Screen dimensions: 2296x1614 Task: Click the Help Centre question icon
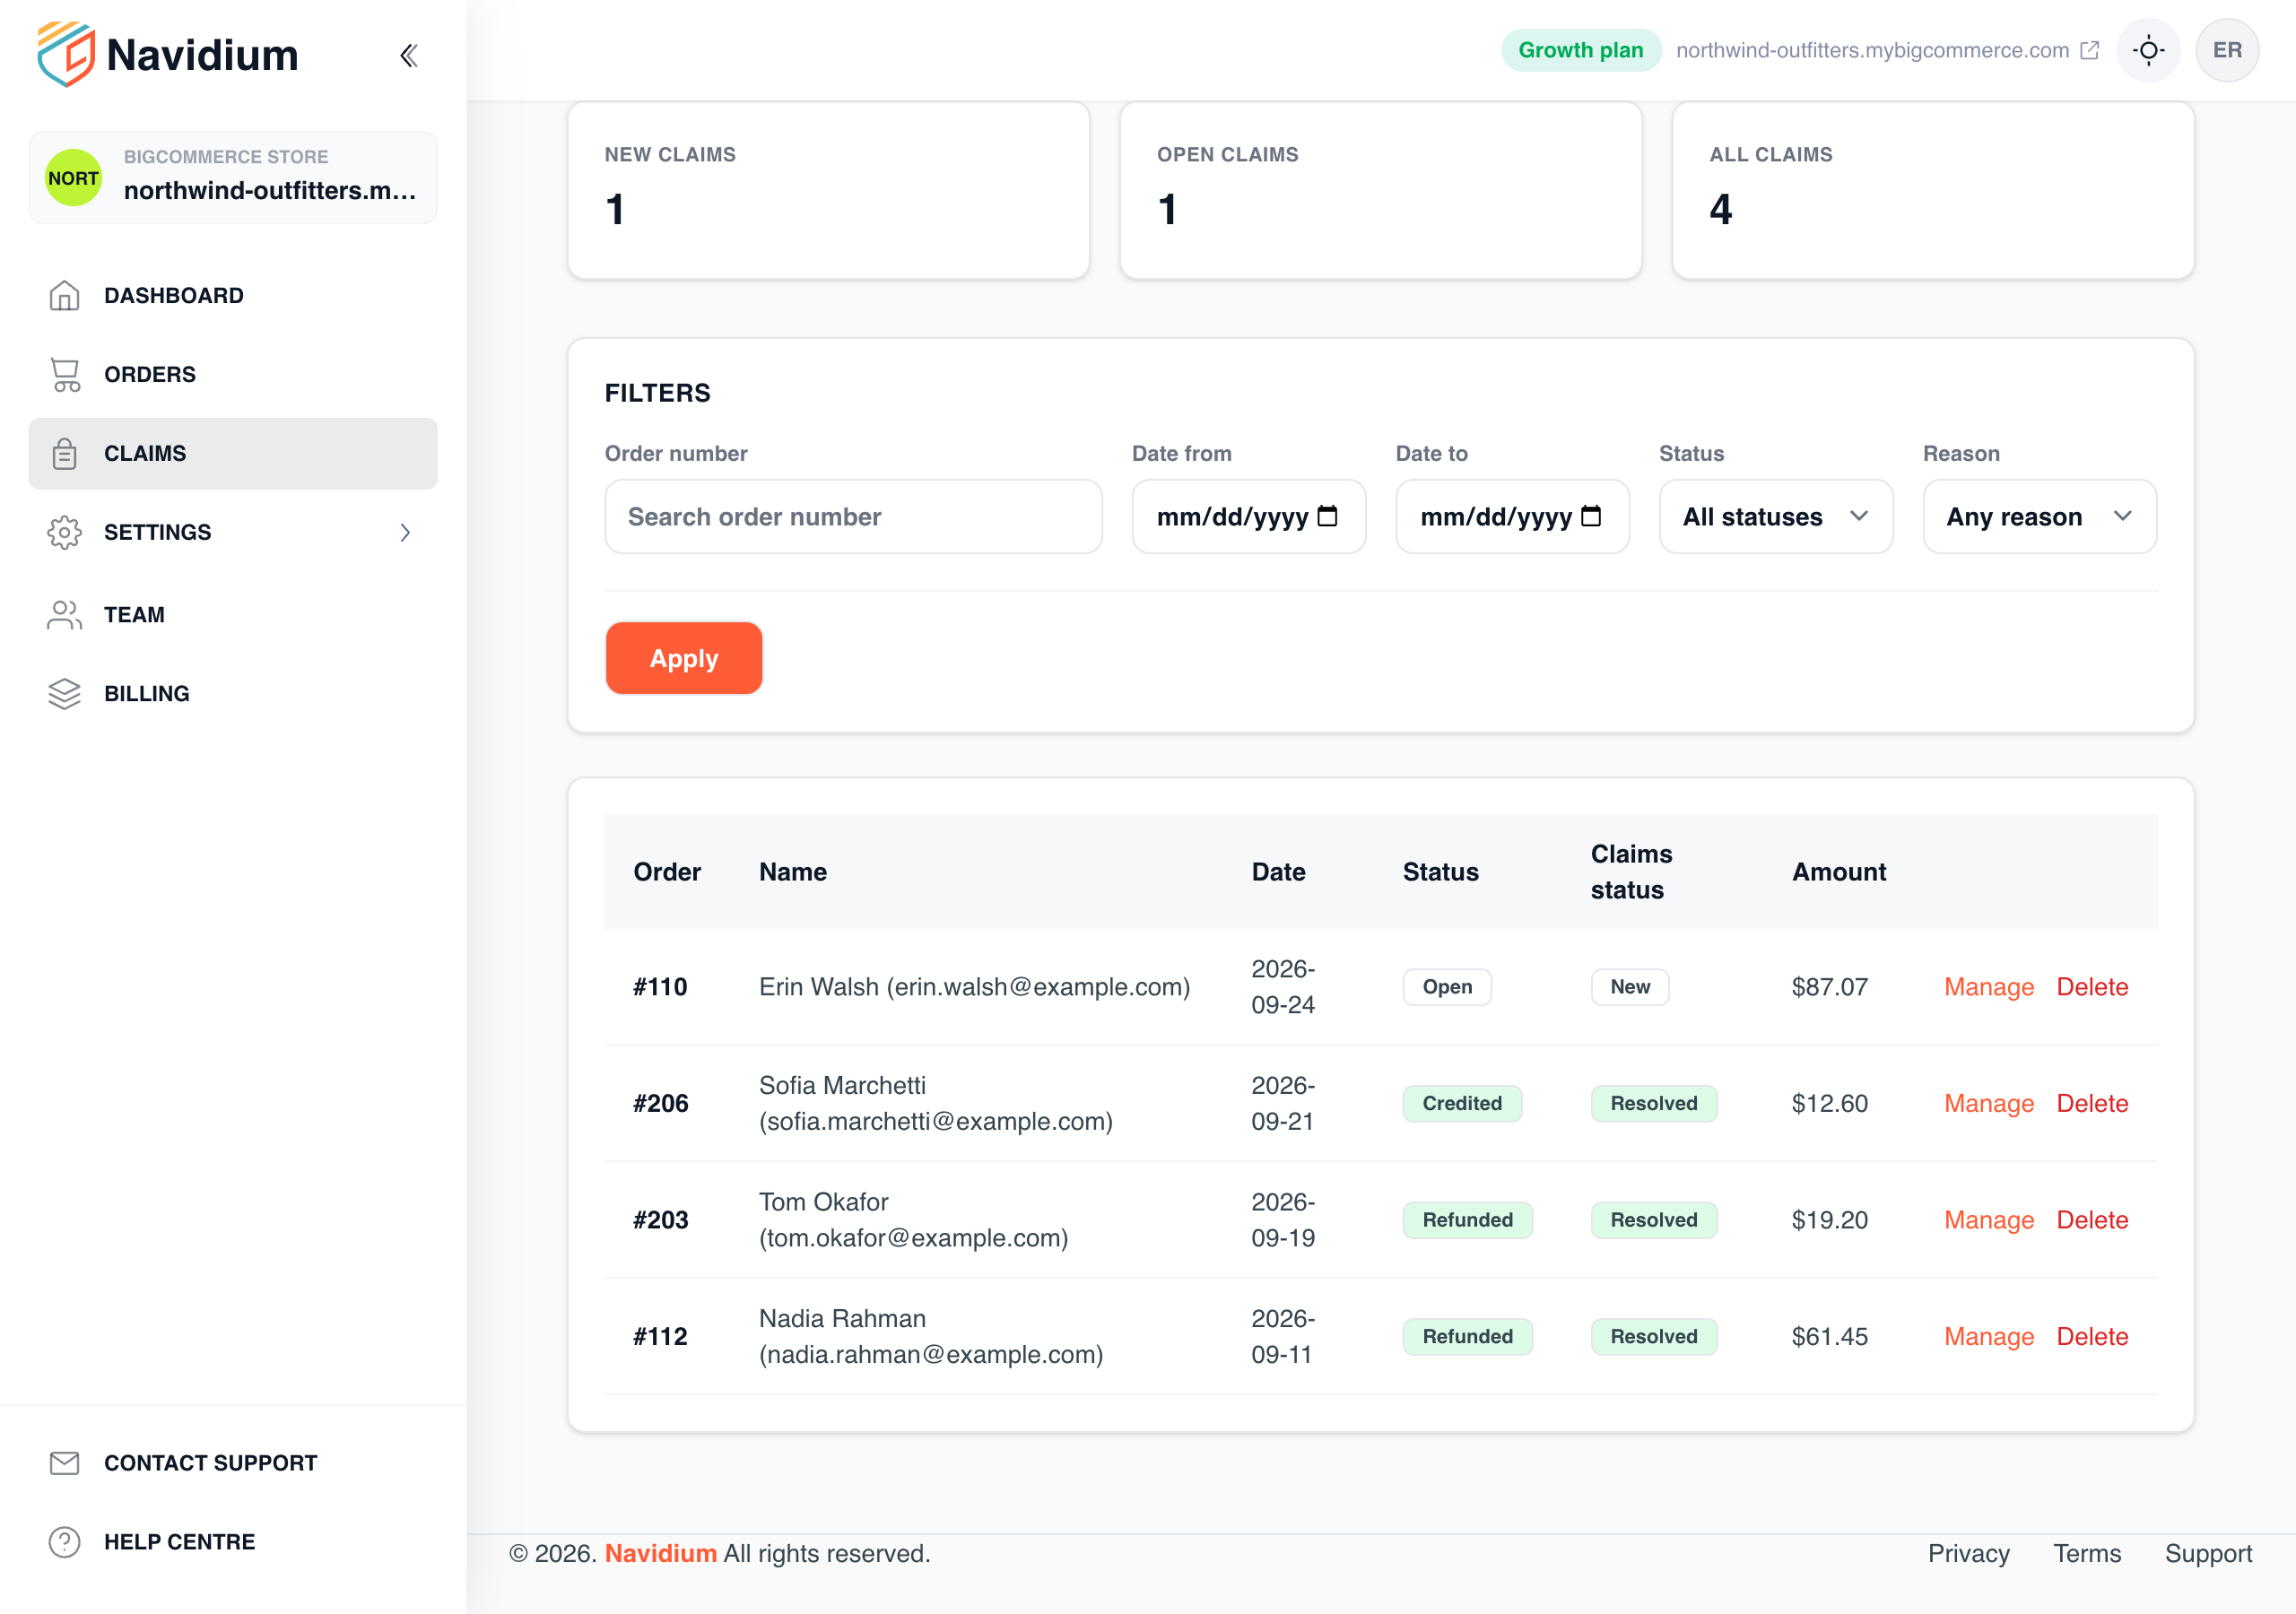tap(65, 1542)
